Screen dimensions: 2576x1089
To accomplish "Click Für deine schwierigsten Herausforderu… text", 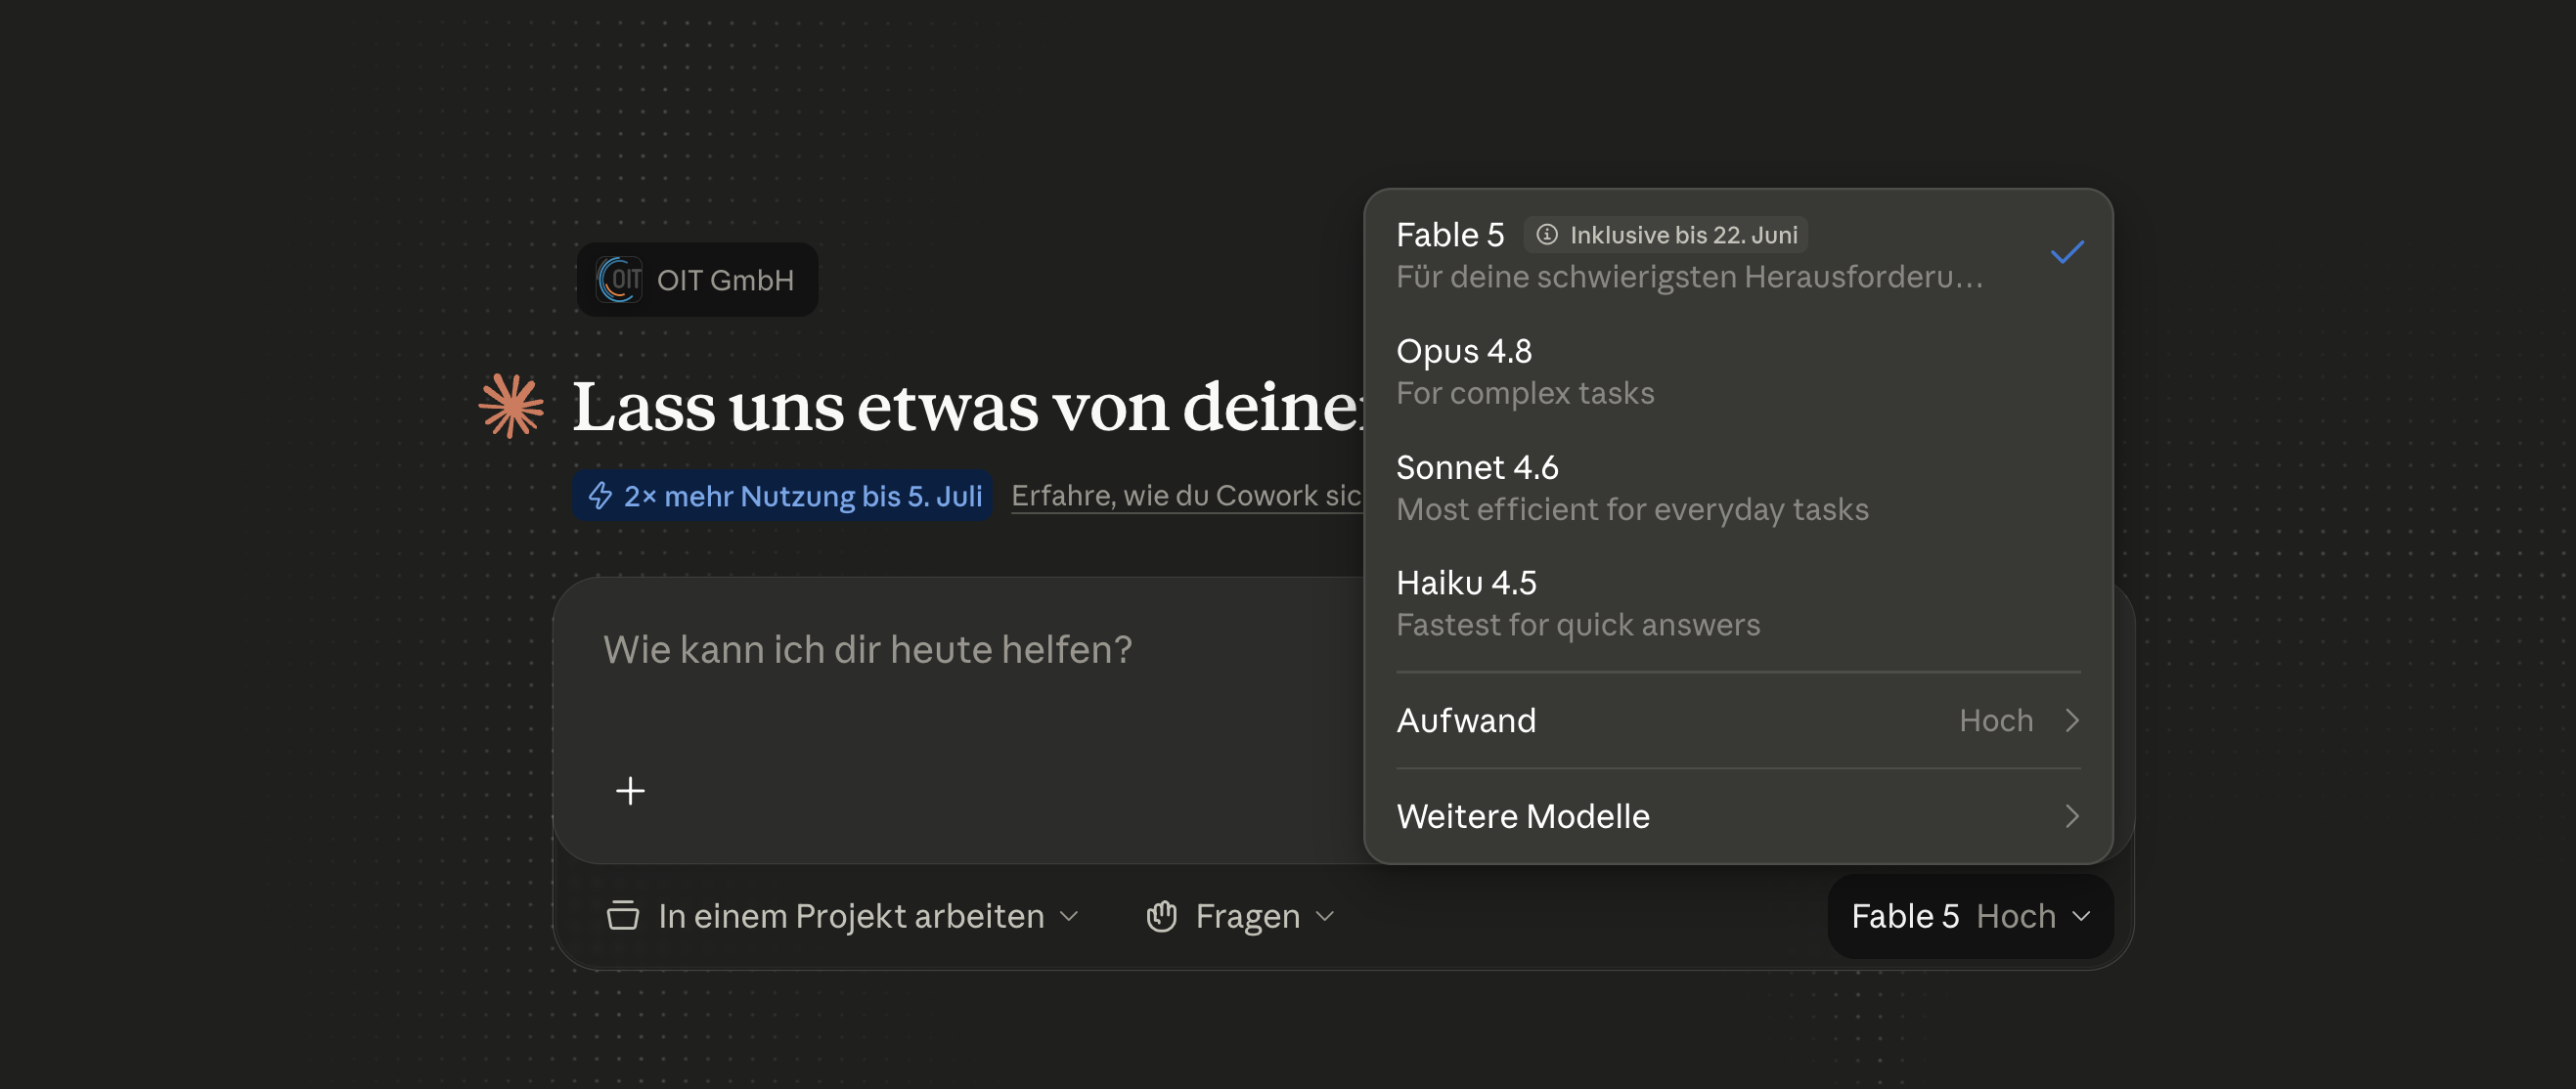I will (x=1689, y=277).
